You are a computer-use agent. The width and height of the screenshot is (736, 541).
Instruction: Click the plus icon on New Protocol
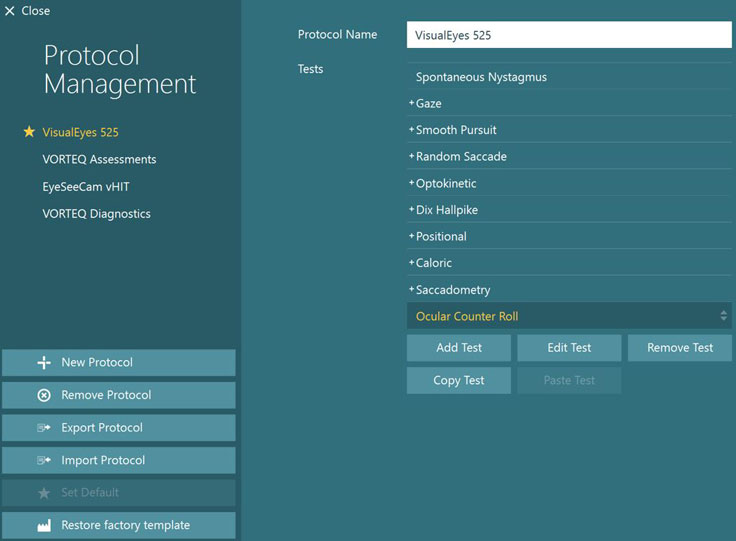[44, 363]
